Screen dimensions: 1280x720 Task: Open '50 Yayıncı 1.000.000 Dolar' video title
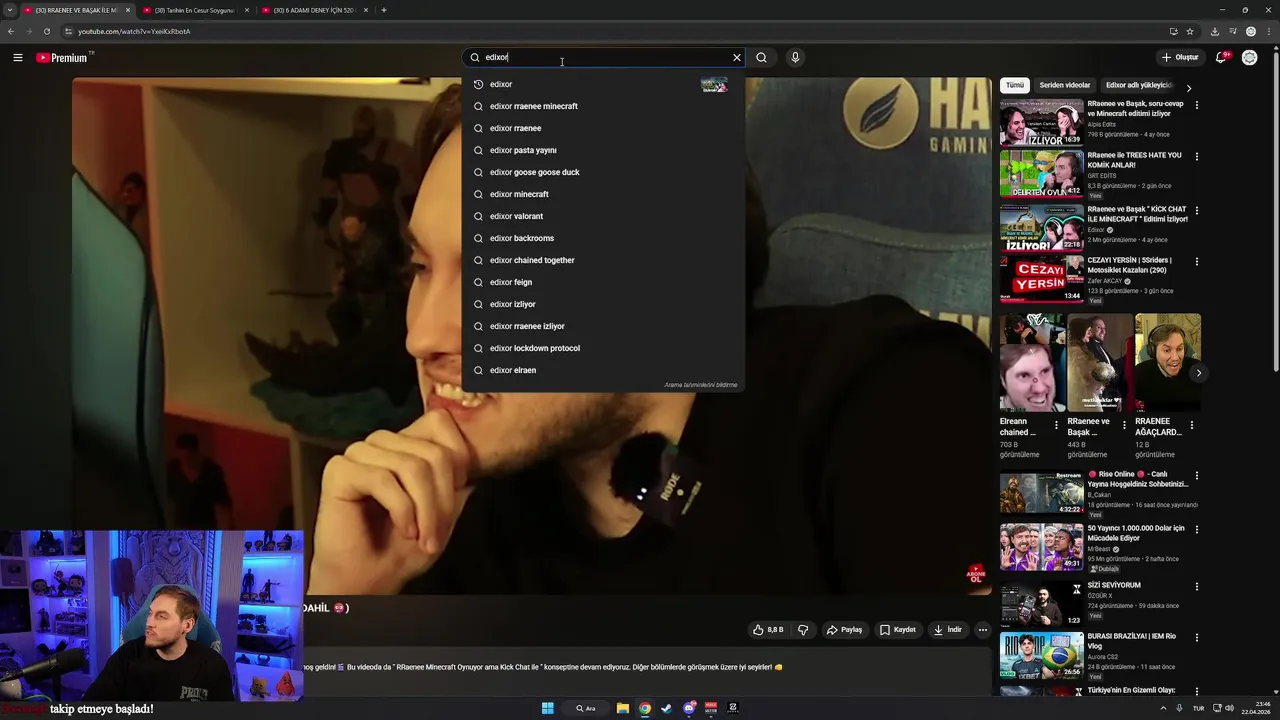pos(1136,533)
